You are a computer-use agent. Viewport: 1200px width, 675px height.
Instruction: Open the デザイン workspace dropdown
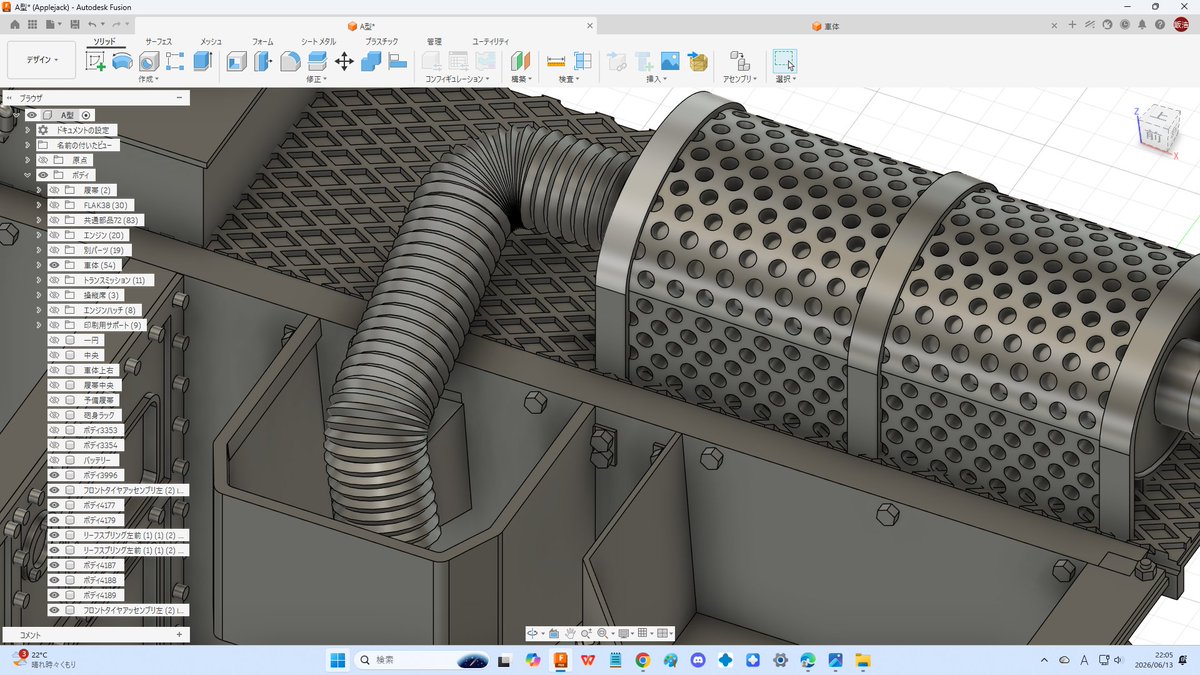pyautogui.click(x=42, y=60)
